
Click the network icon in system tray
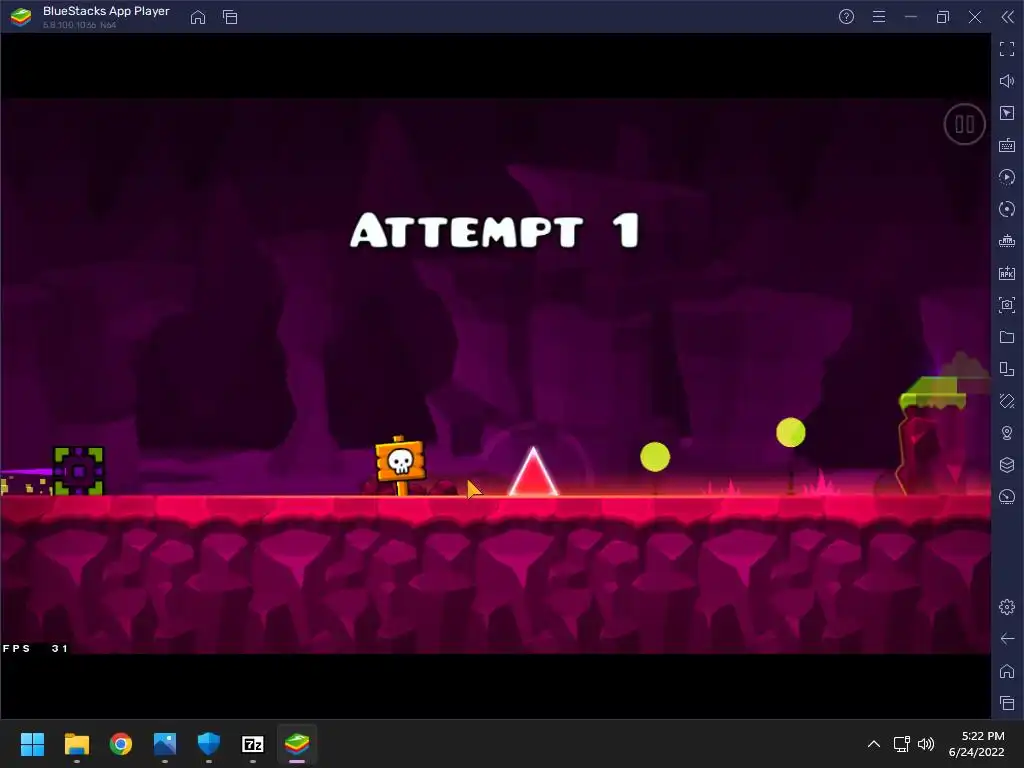pos(902,744)
